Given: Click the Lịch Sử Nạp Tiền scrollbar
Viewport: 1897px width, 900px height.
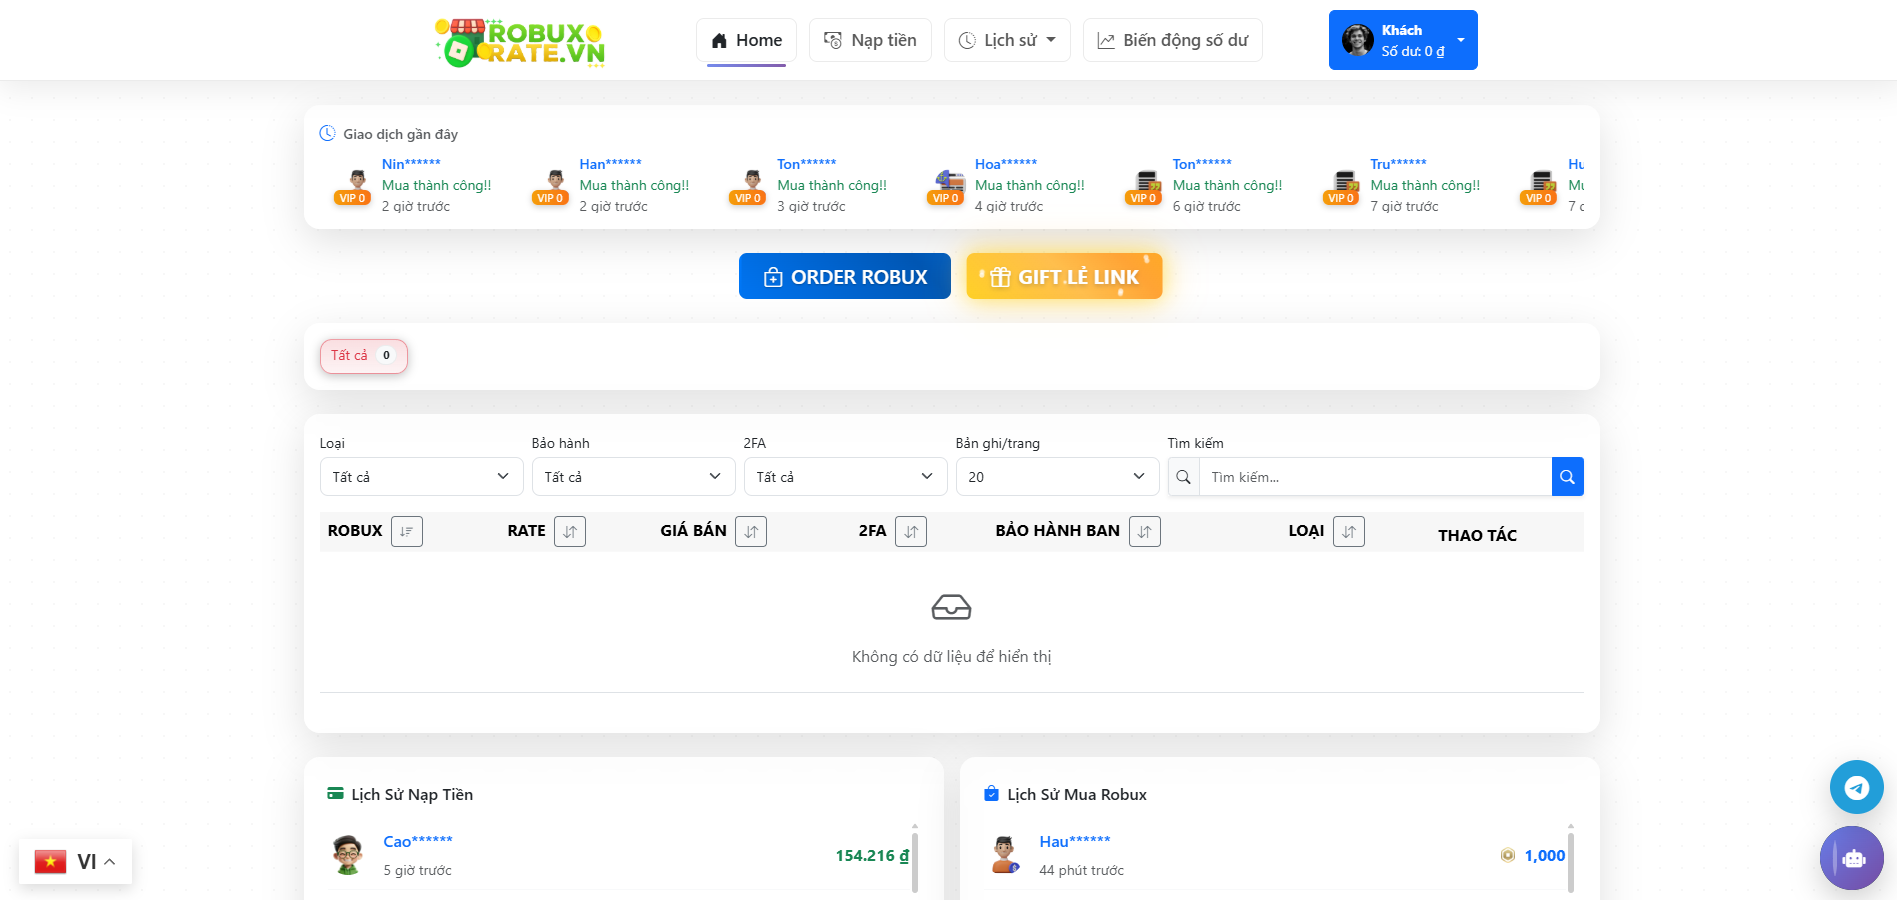Looking at the screenshot, I should [x=914, y=858].
